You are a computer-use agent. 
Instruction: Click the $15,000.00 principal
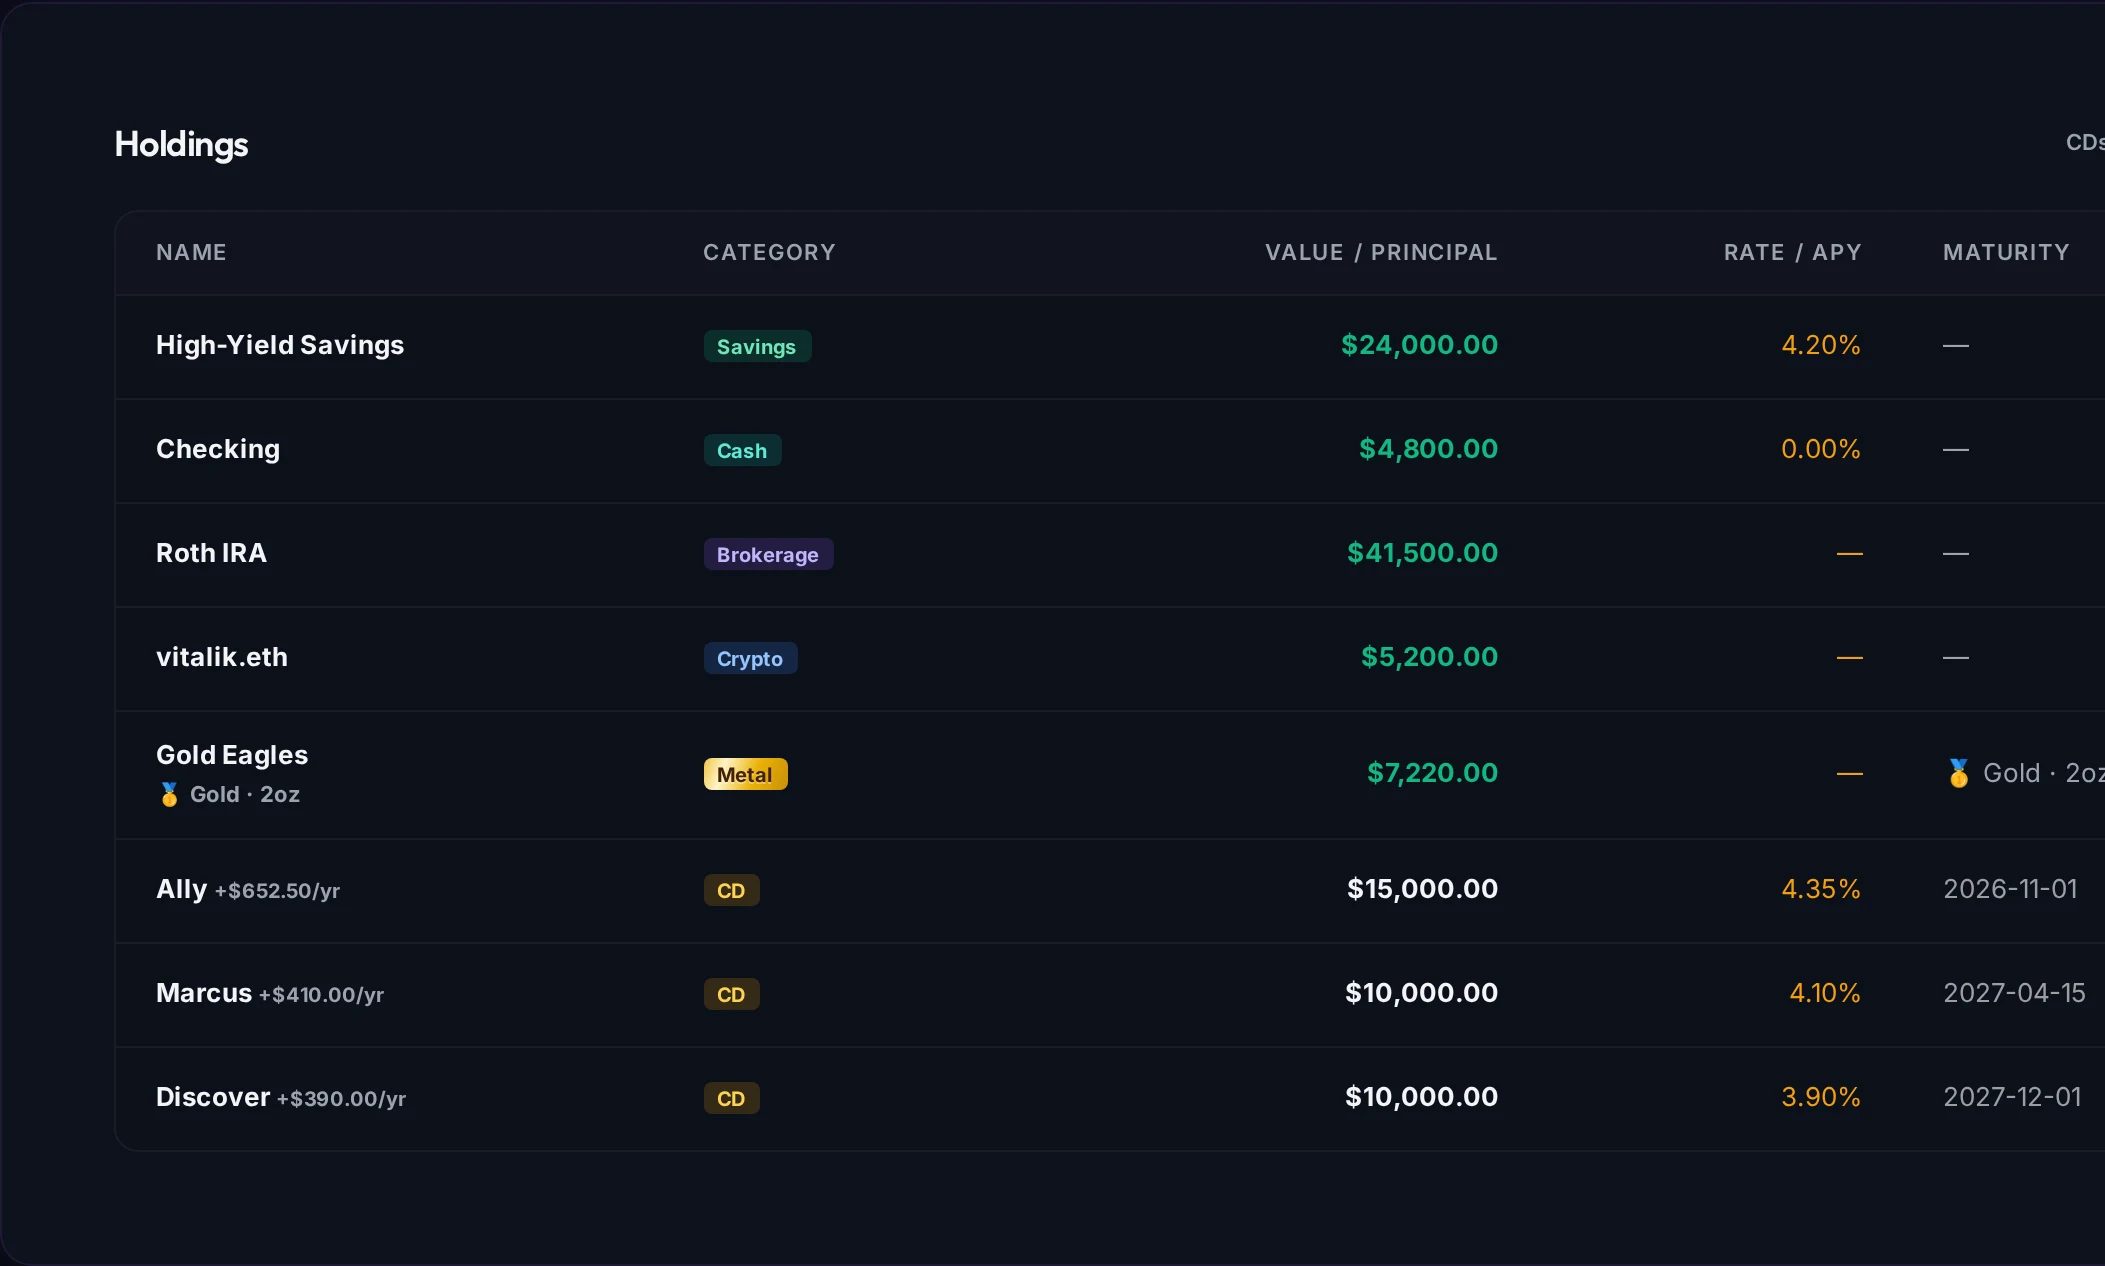click(1422, 889)
